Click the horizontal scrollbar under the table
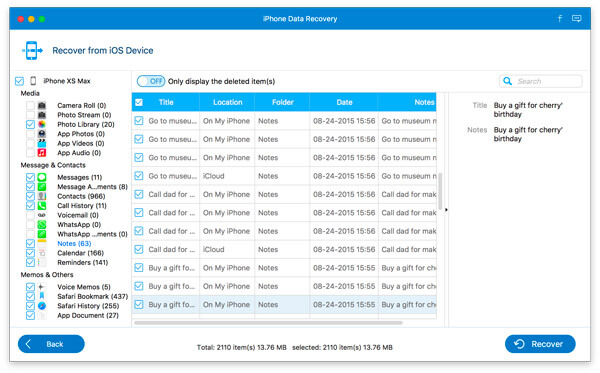Screen dimensions: 600x373 click(268, 323)
